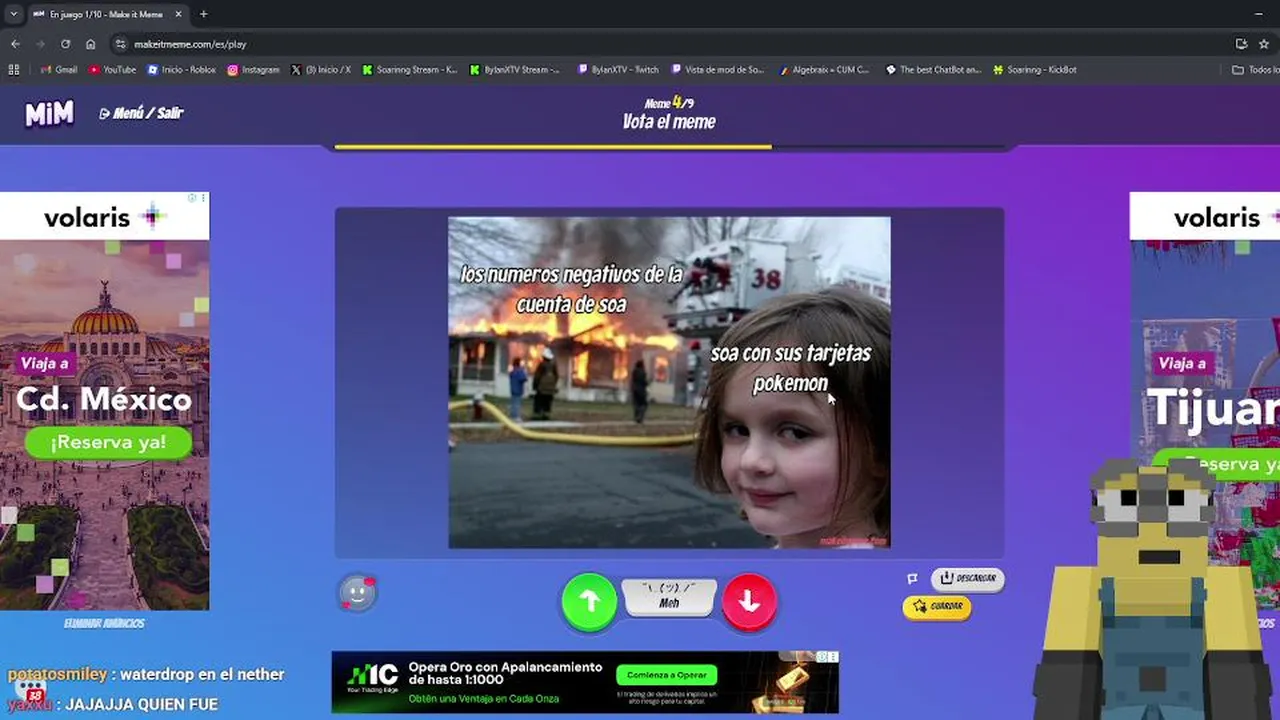The image size is (1280, 720).
Task: Click the Eliminar anuncios link
Action: pos(104,623)
